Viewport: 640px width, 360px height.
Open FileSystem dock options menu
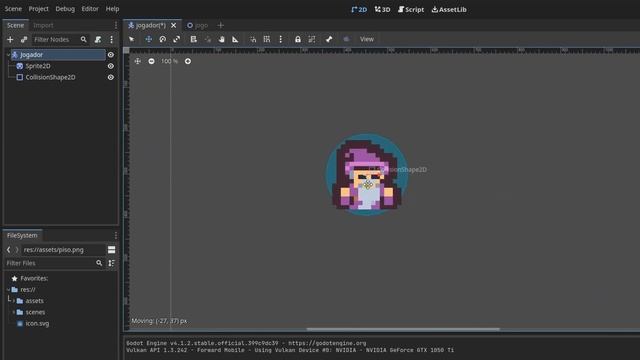pyautogui.click(x=116, y=236)
